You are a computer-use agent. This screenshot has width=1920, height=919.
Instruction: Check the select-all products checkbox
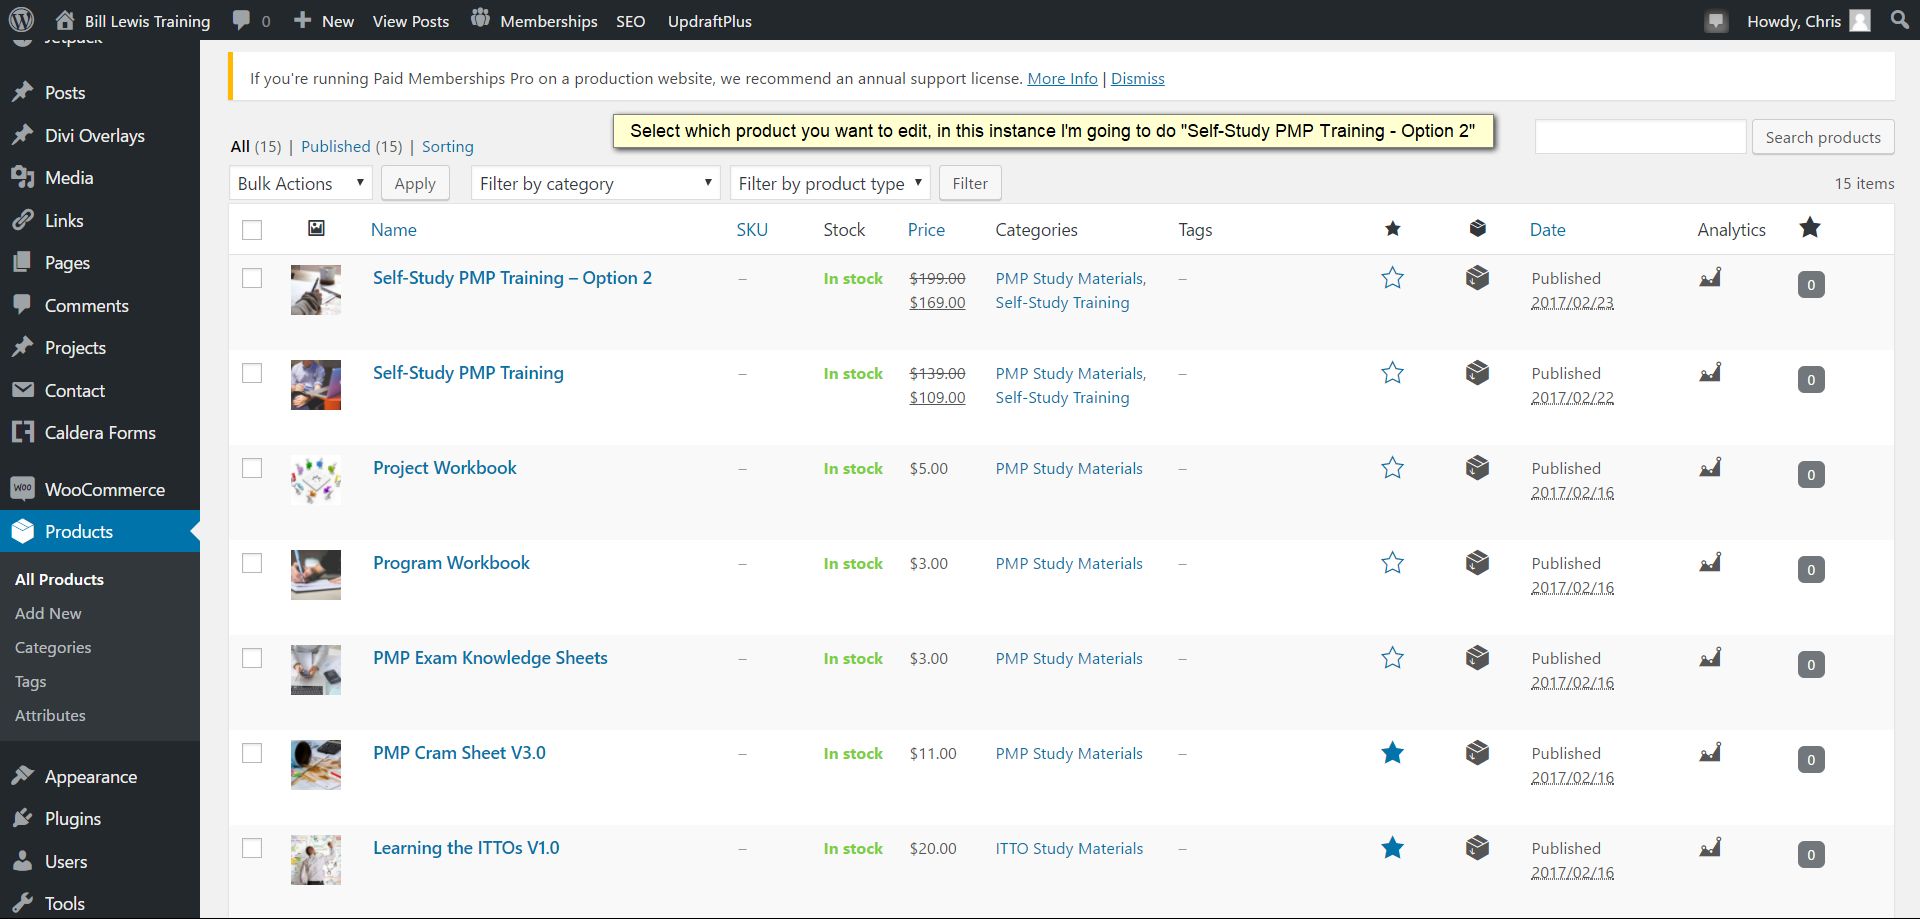pyautogui.click(x=252, y=230)
